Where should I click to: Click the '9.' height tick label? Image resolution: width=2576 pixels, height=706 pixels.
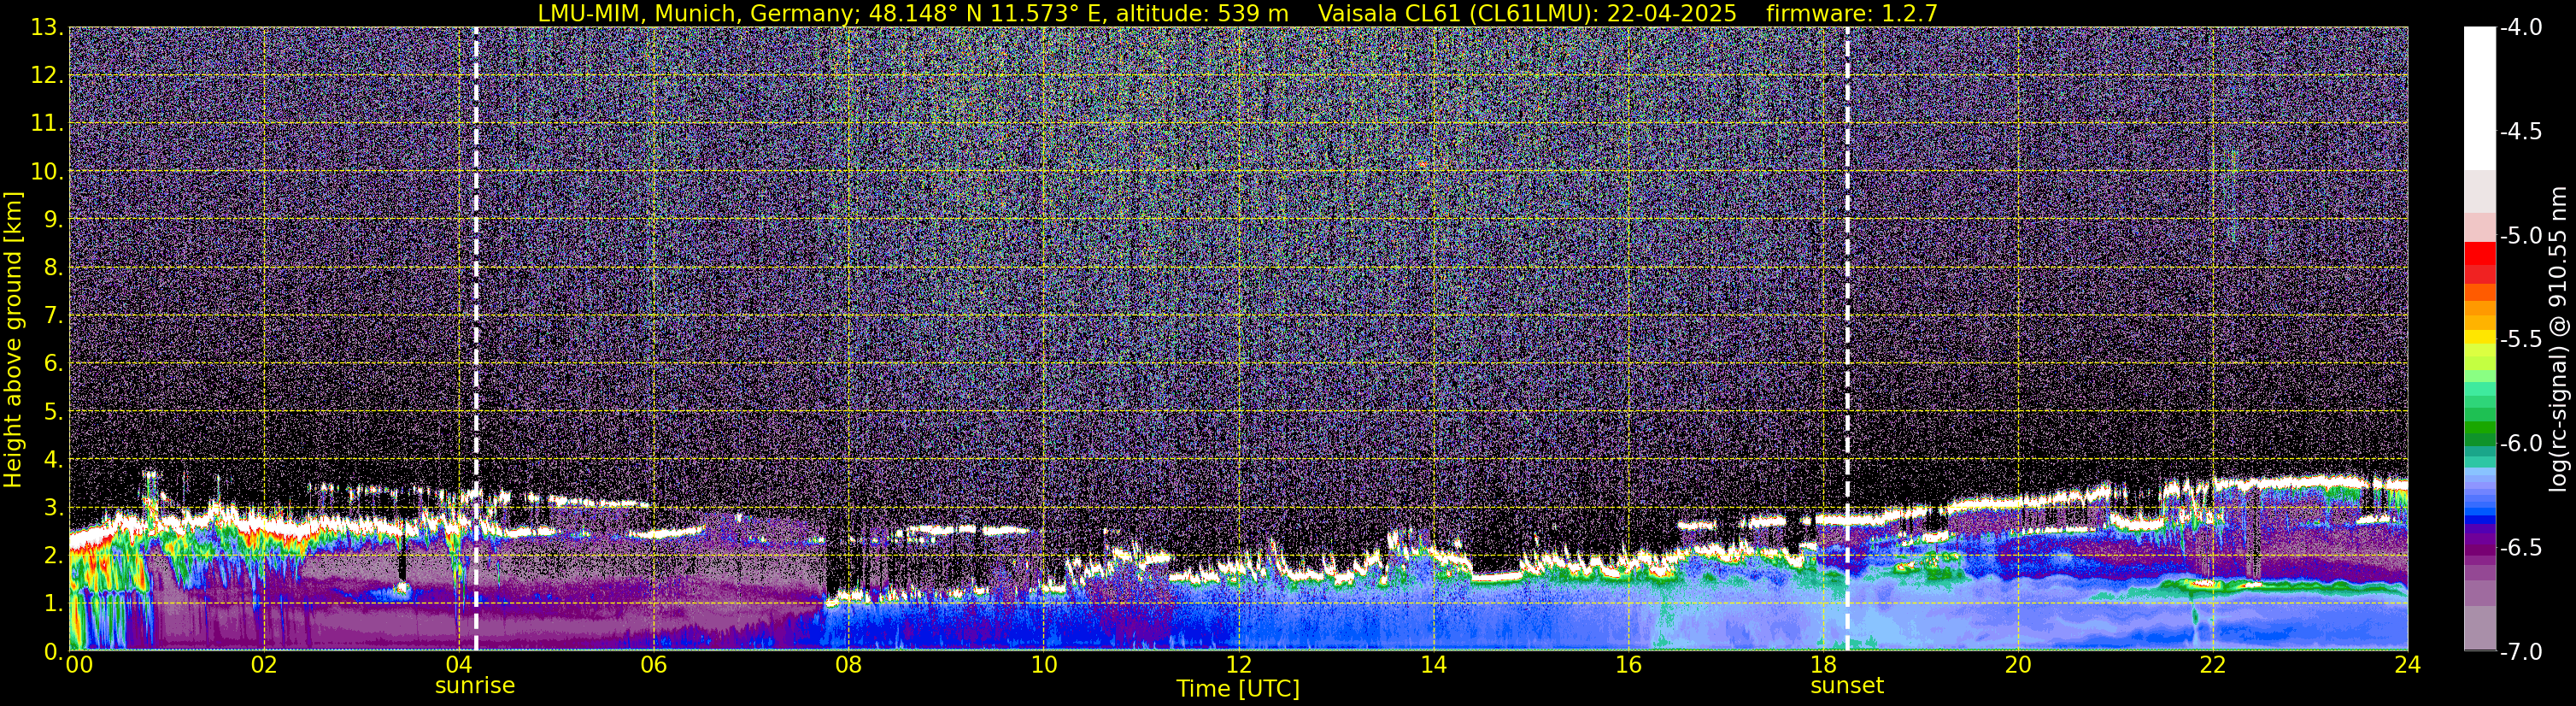coord(54,219)
